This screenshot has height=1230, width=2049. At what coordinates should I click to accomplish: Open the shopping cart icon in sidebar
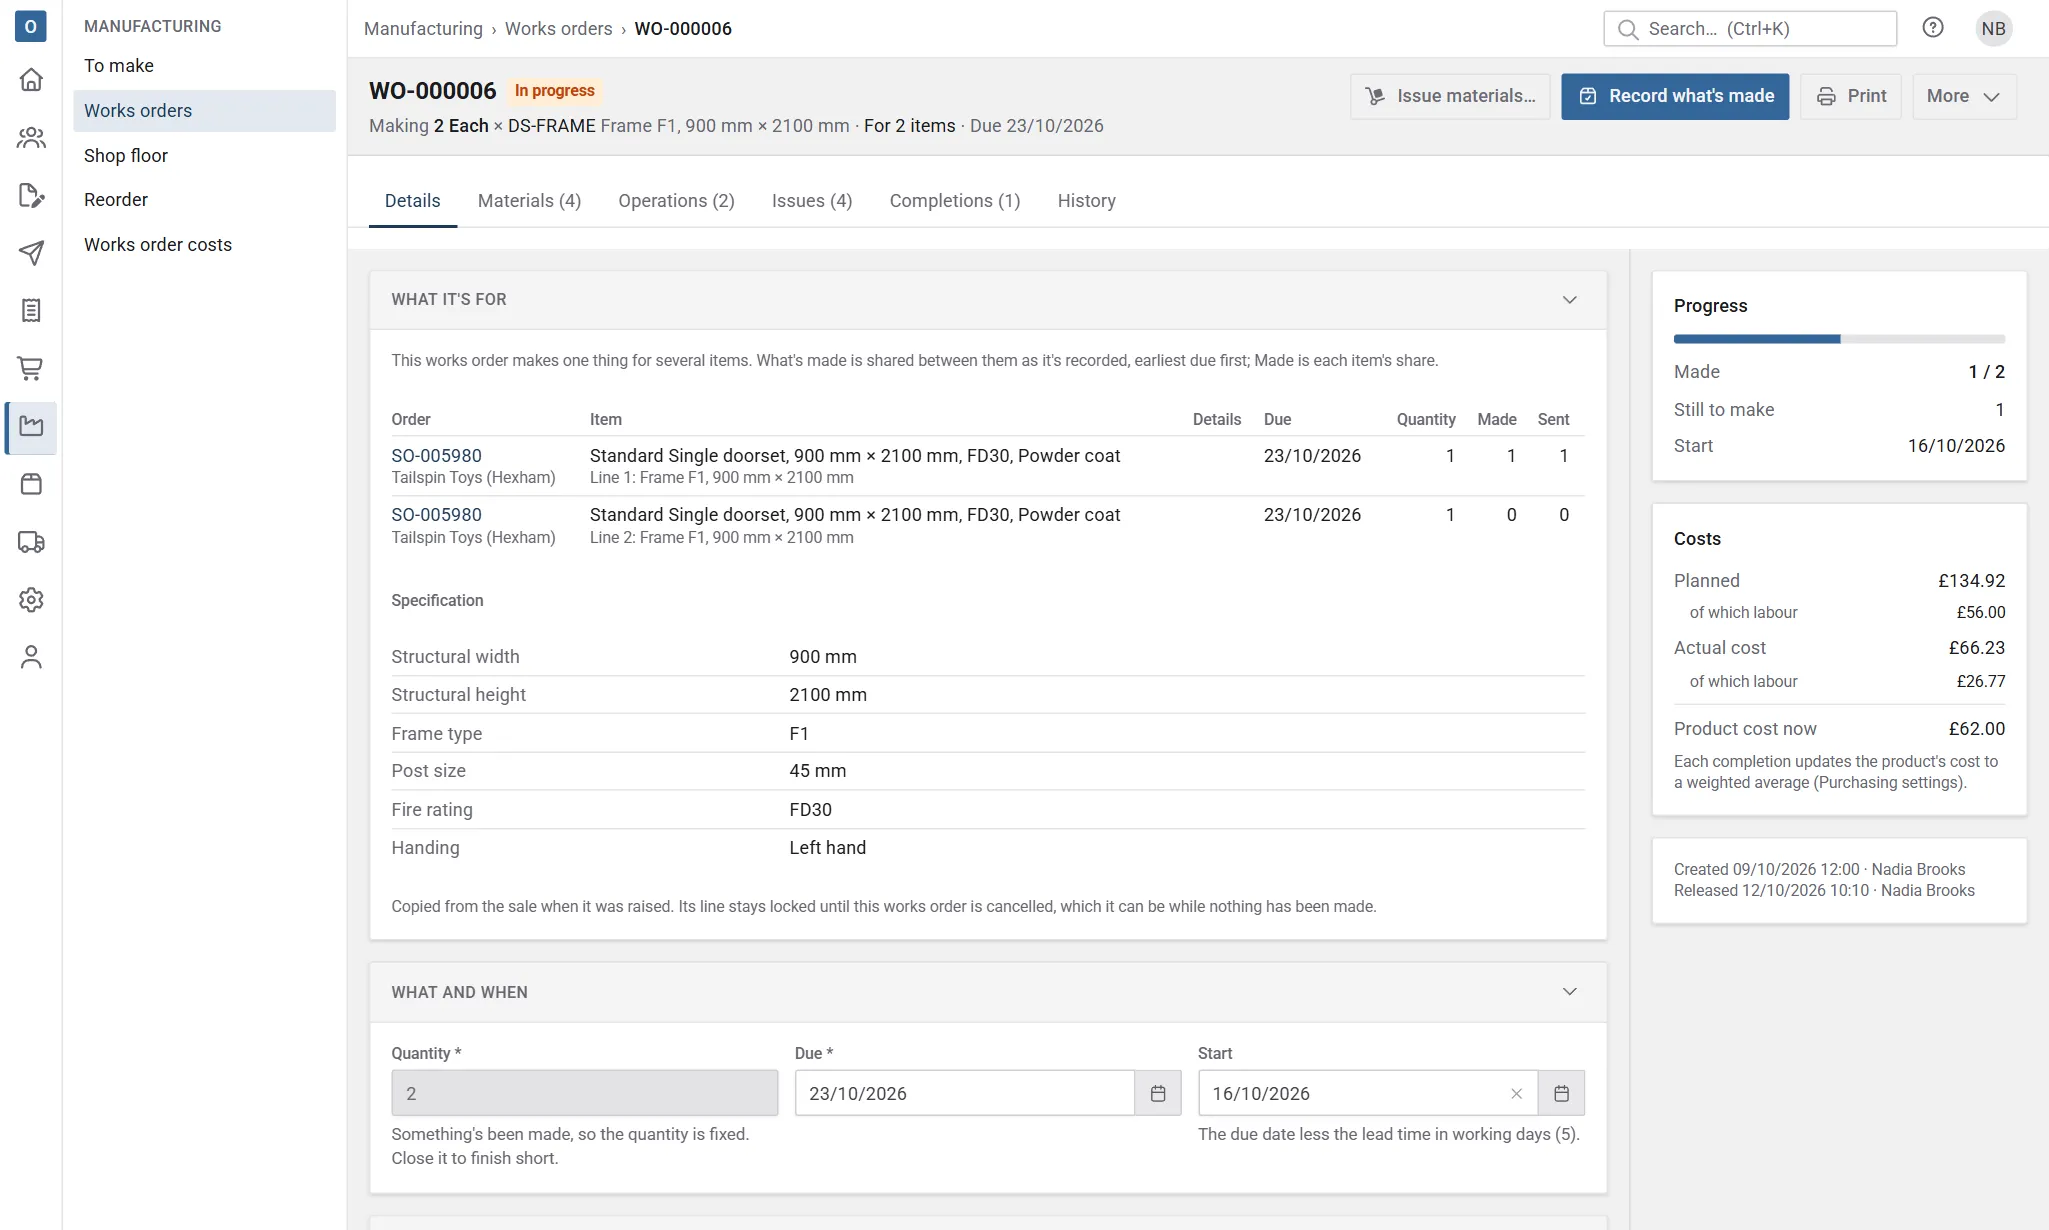click(x=31, y=369)
